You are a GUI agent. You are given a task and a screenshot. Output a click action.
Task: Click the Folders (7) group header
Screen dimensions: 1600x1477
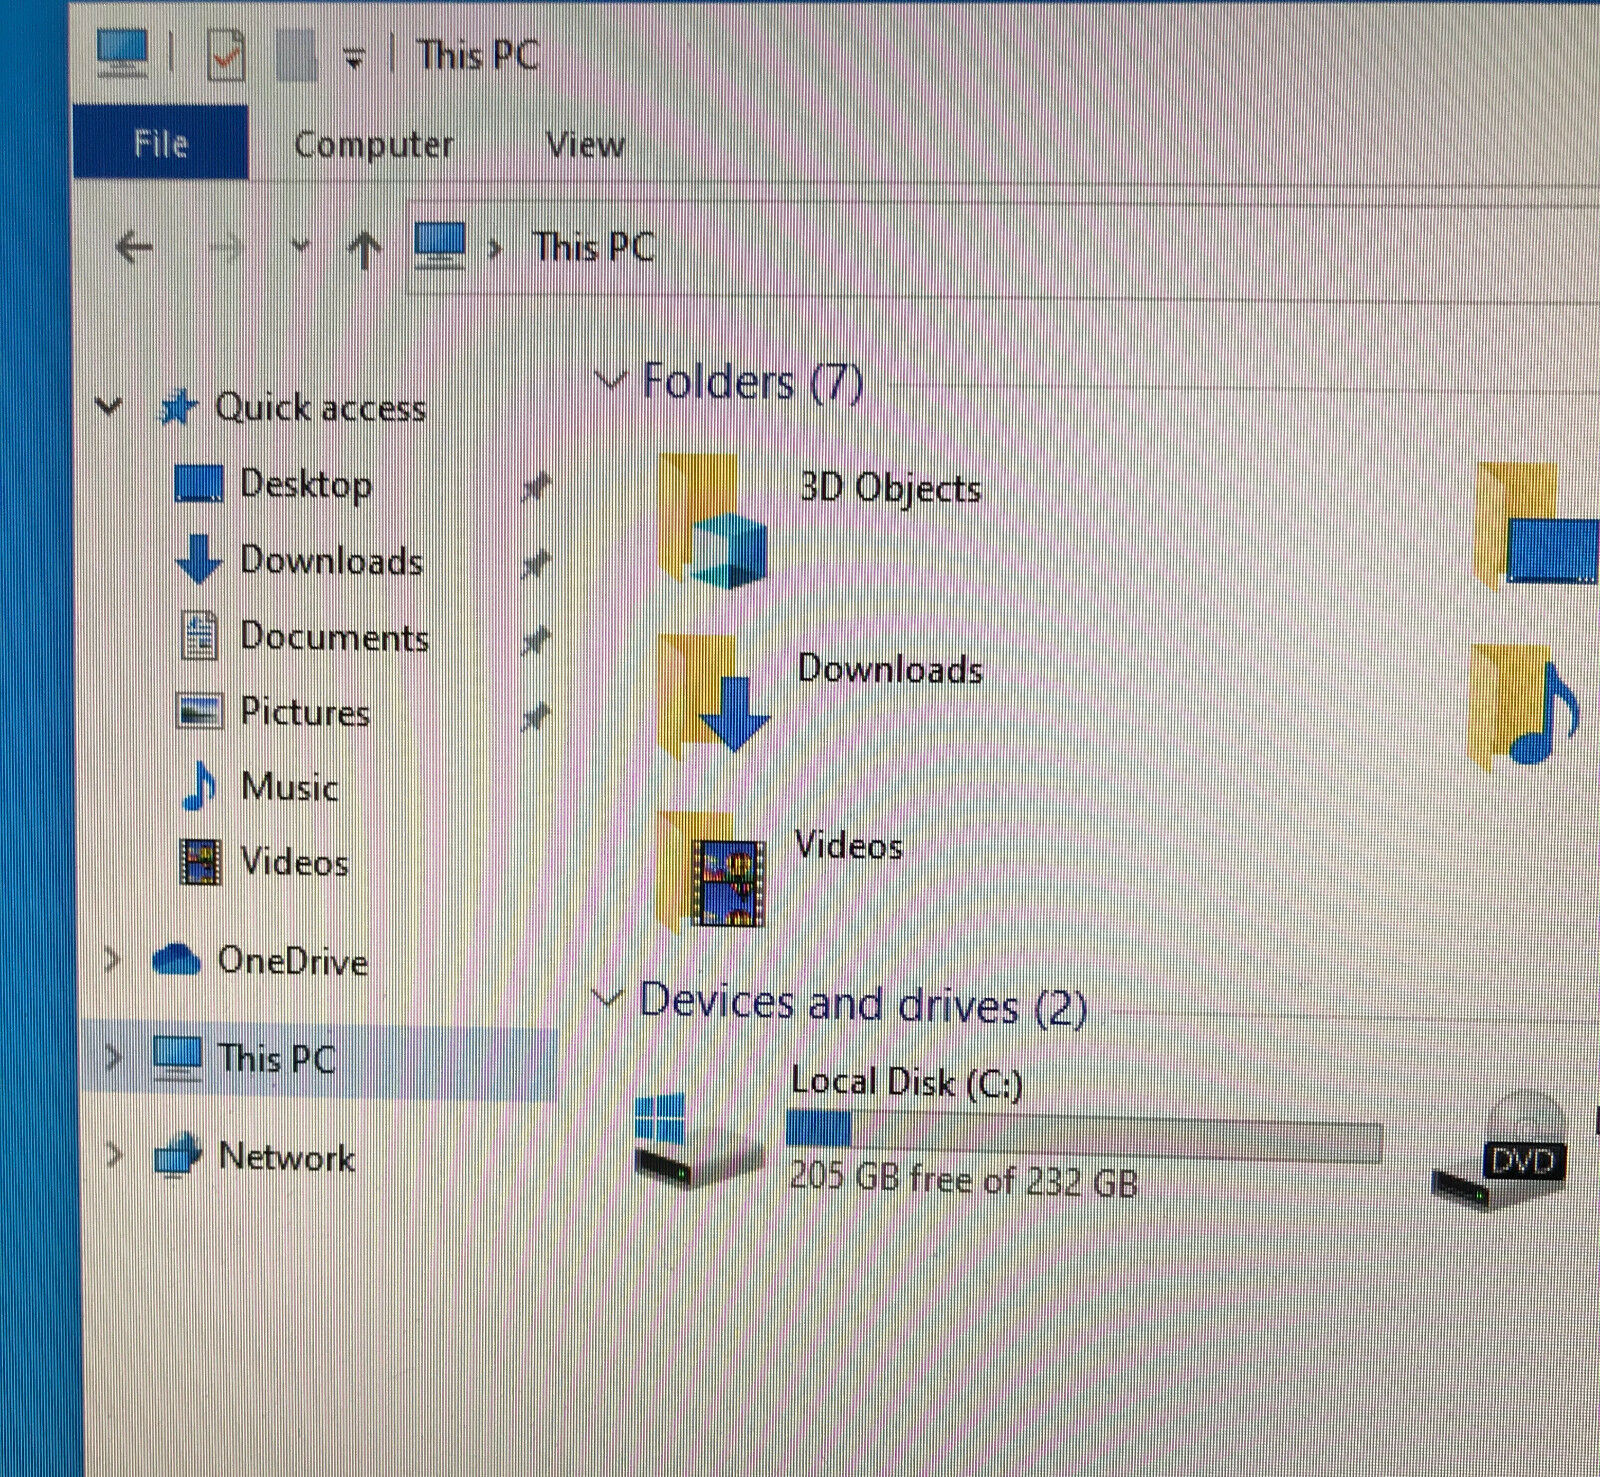[752, 382]
